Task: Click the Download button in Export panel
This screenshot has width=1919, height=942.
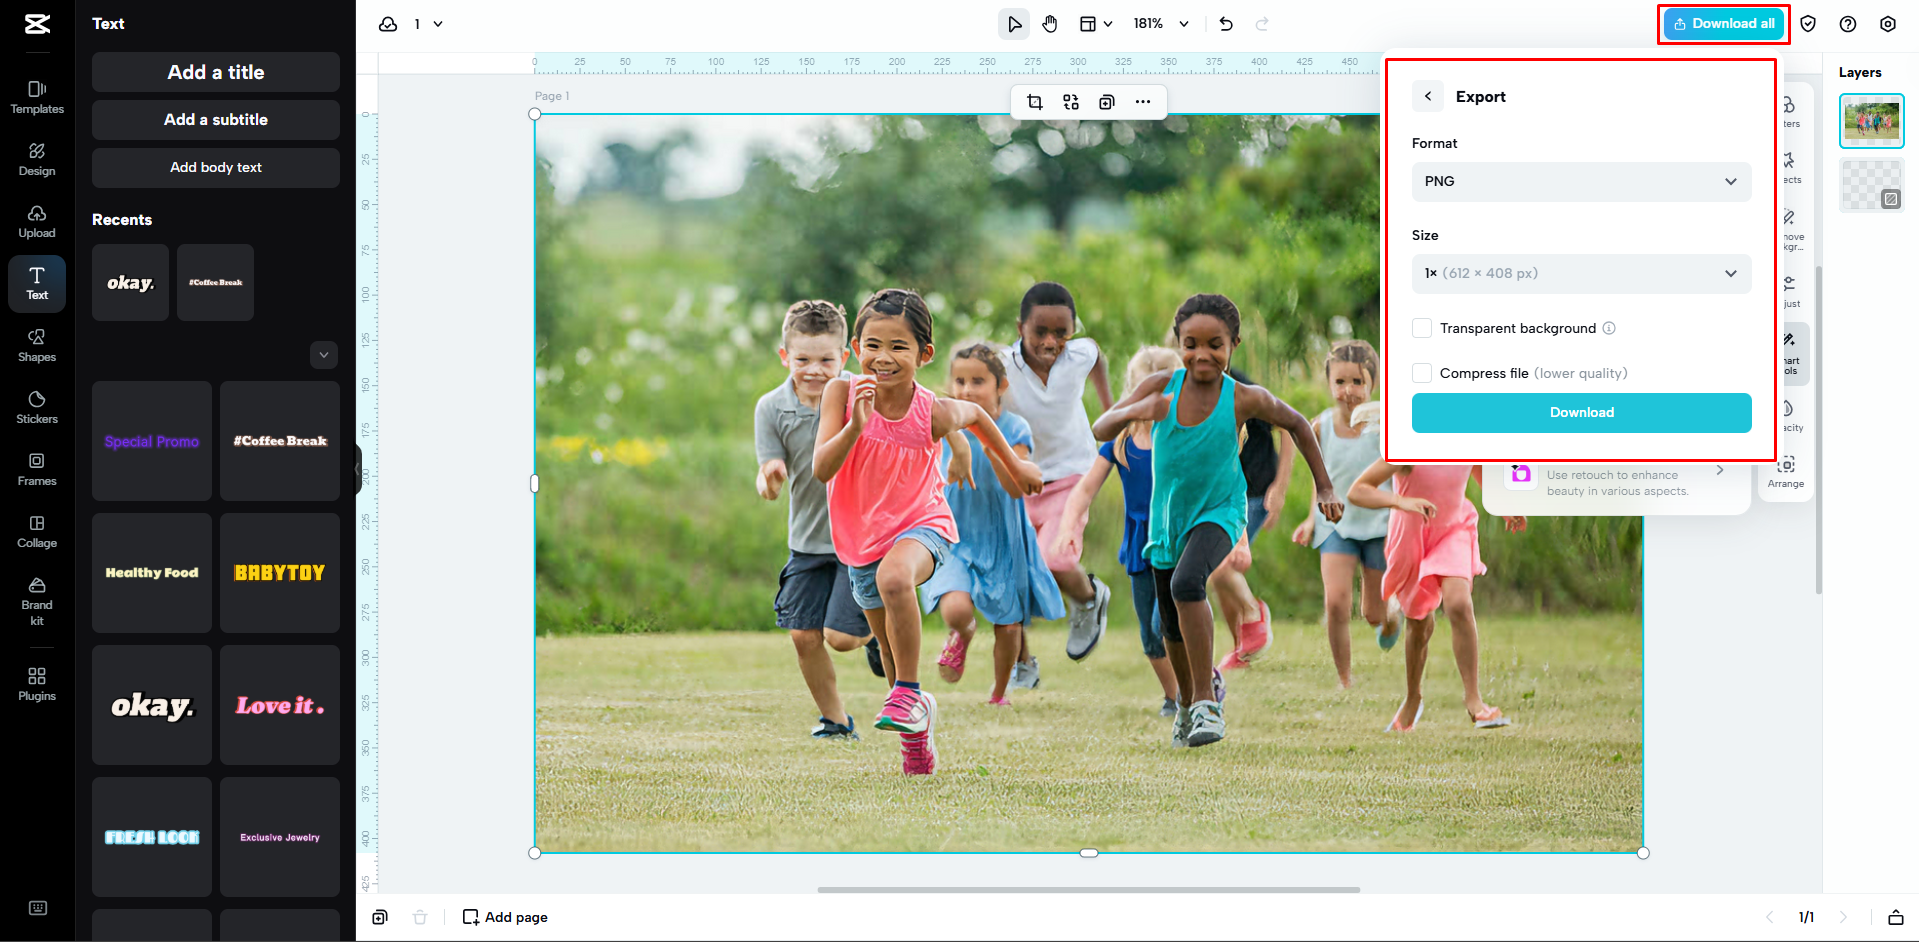Action: point(1582,413)
